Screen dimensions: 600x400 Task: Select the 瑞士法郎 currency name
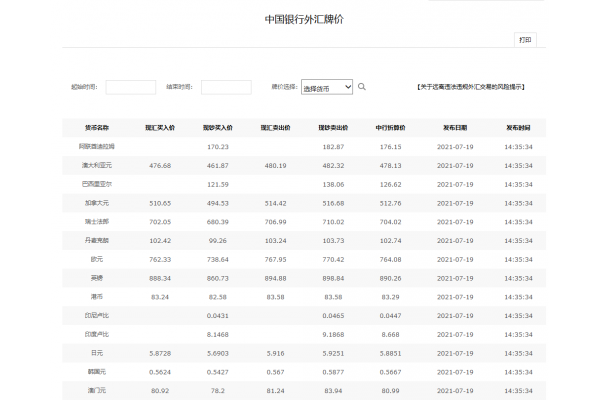click(97, 221)
